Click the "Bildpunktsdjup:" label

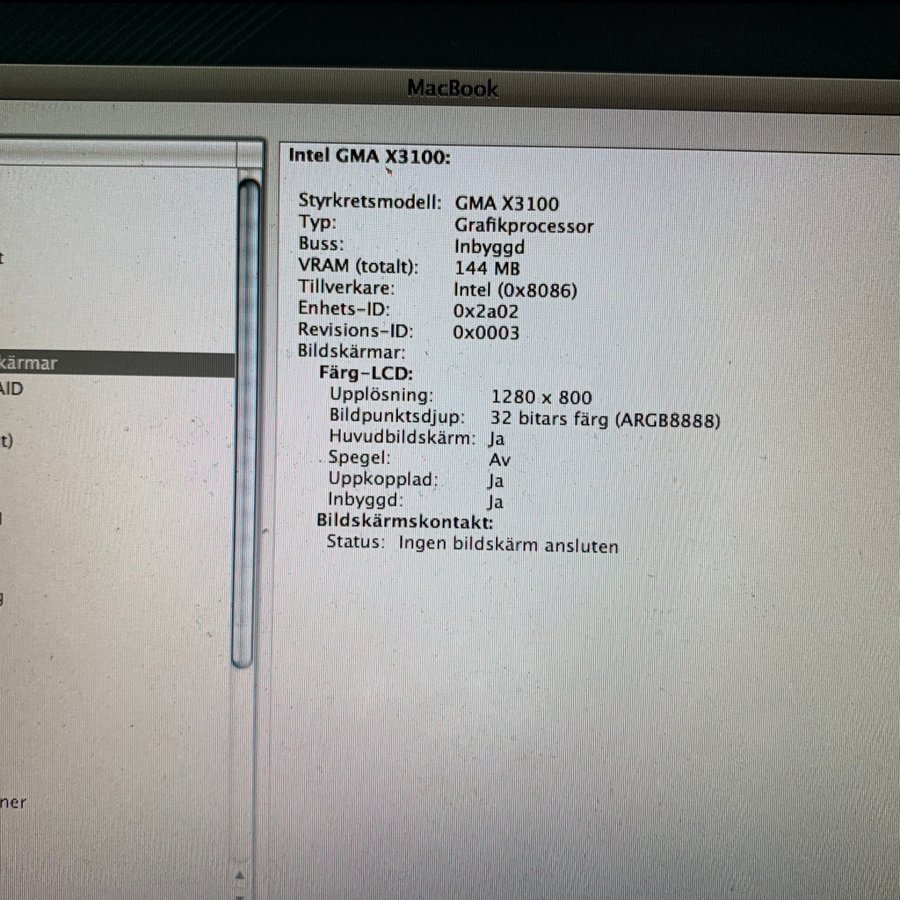point(397,417)
